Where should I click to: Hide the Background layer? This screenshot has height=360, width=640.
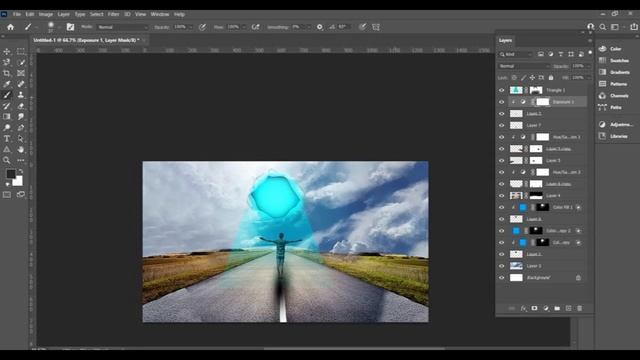coord(502,278)
